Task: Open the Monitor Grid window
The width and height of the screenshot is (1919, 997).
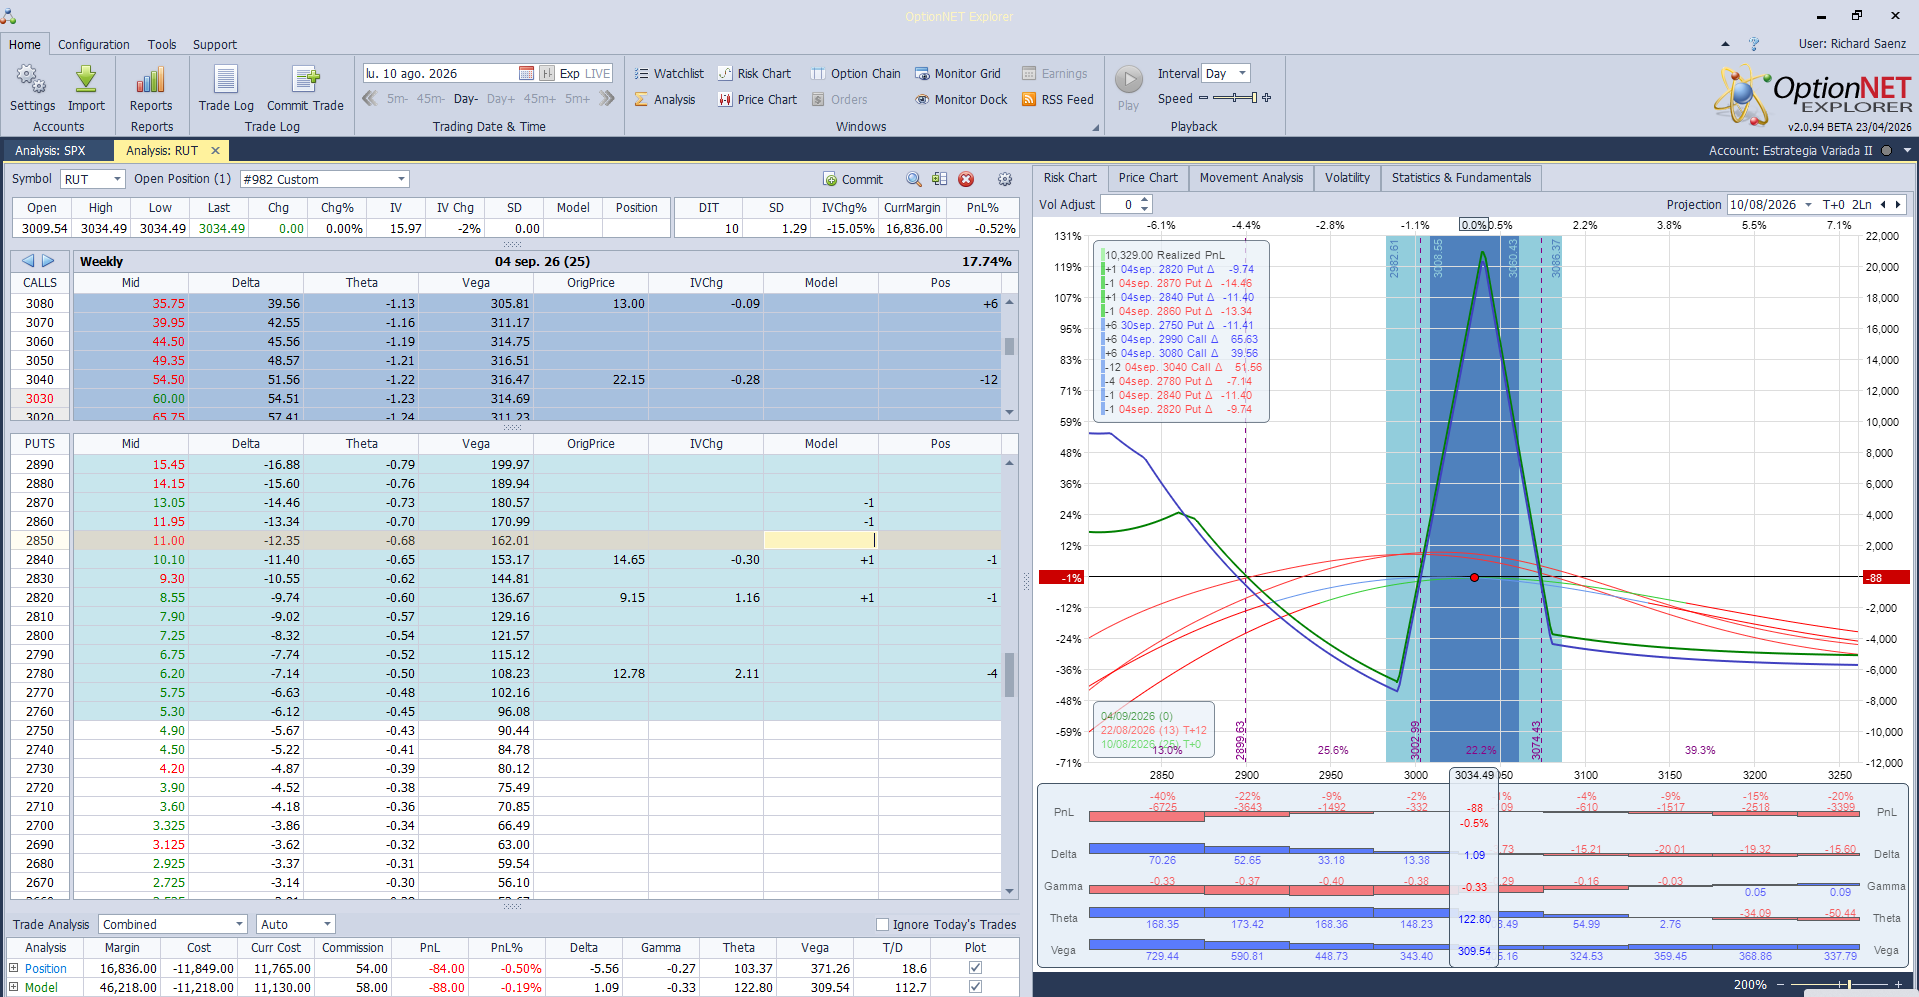Action: pyautogui.click(x=957, y=73)
